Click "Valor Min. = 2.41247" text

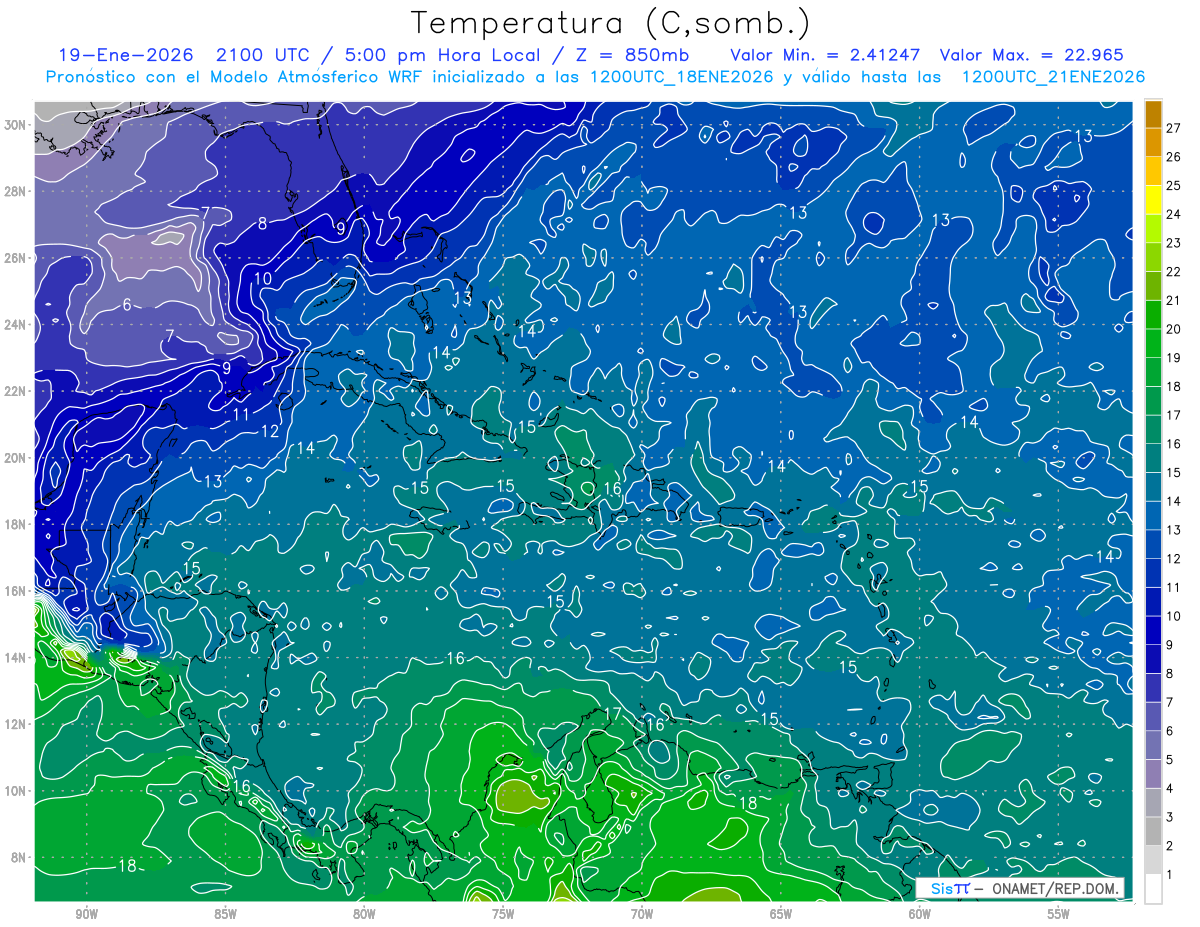[826, 55]
